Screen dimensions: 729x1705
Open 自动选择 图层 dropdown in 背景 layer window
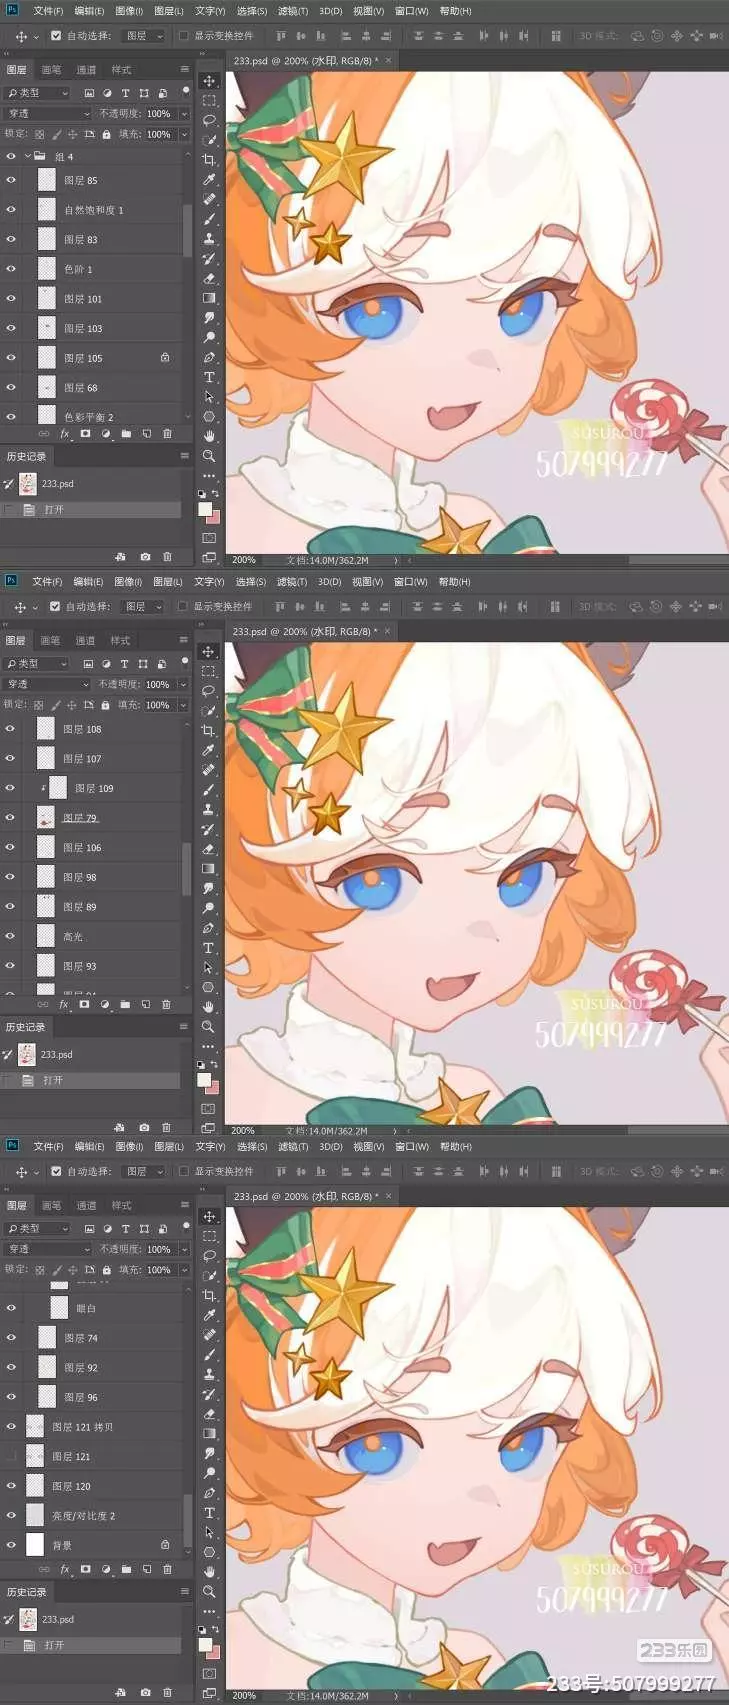pyautogui.click(x=144, y=1171)
